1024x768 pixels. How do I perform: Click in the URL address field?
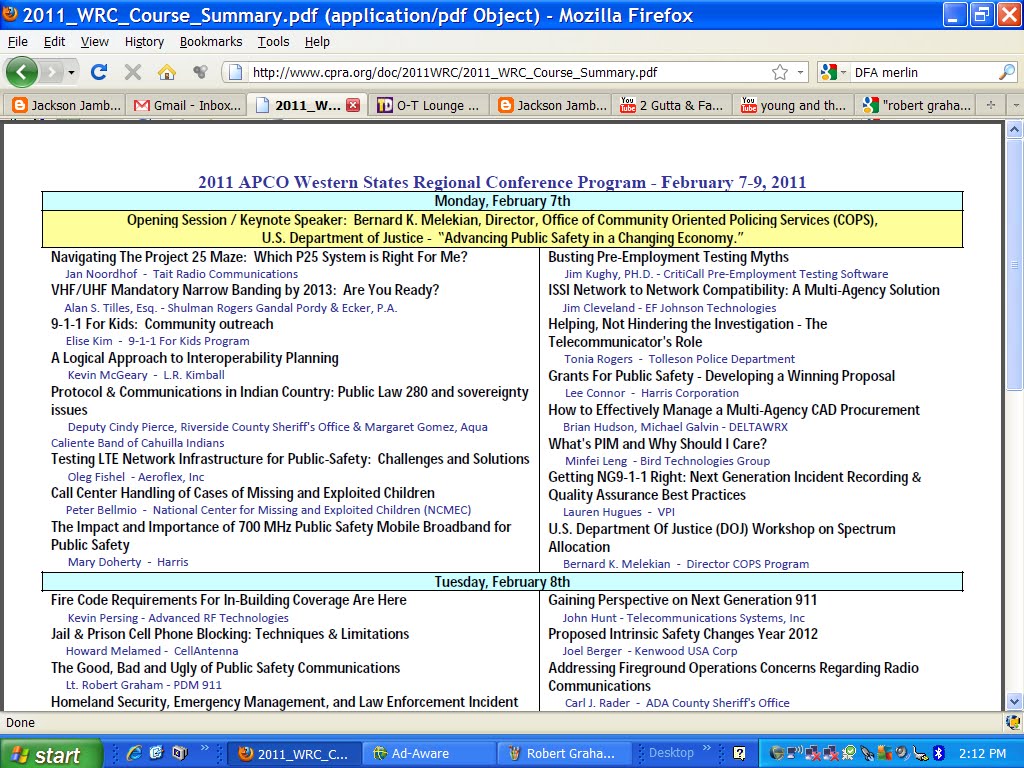coord(508,72)
